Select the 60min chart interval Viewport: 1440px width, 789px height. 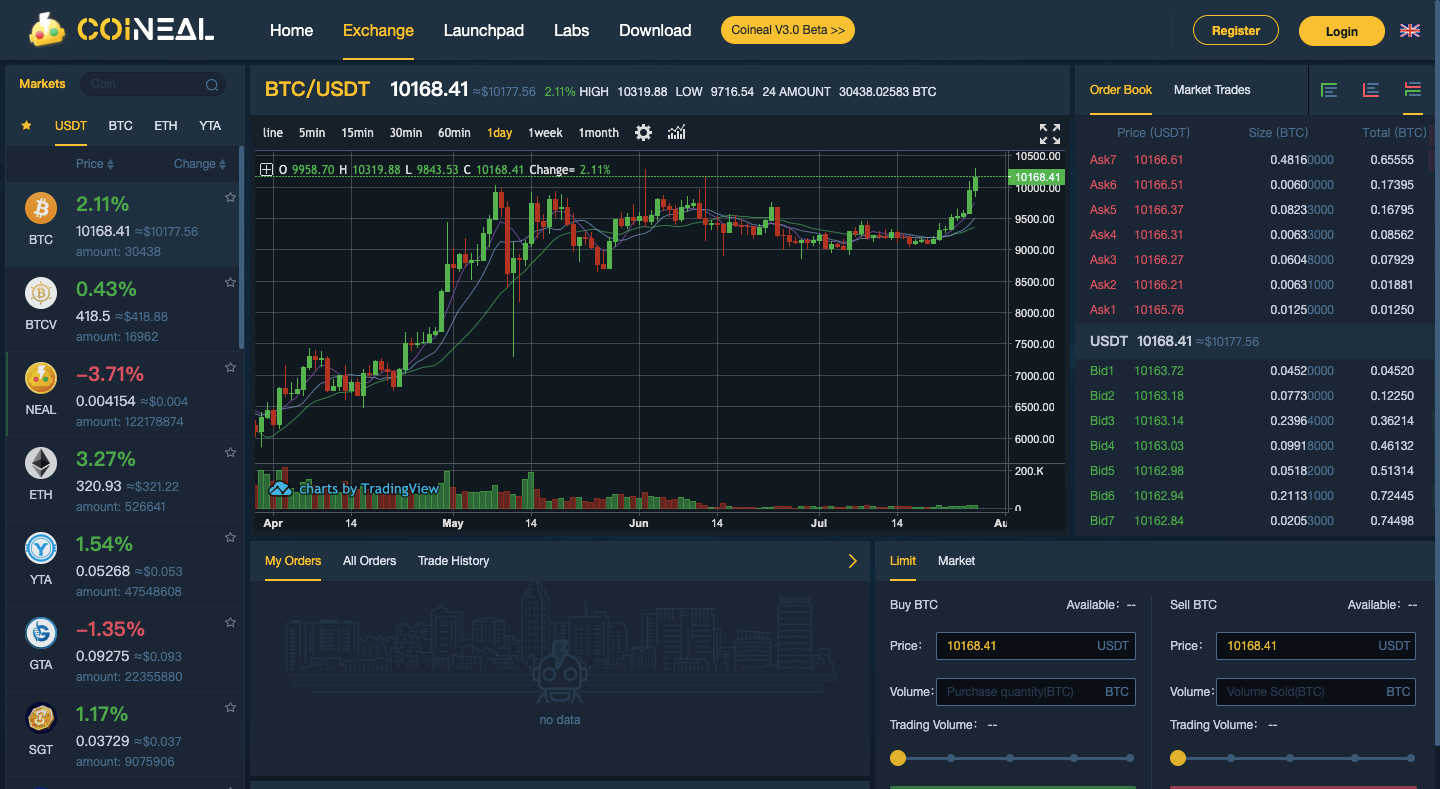click(x=454, y=133)
